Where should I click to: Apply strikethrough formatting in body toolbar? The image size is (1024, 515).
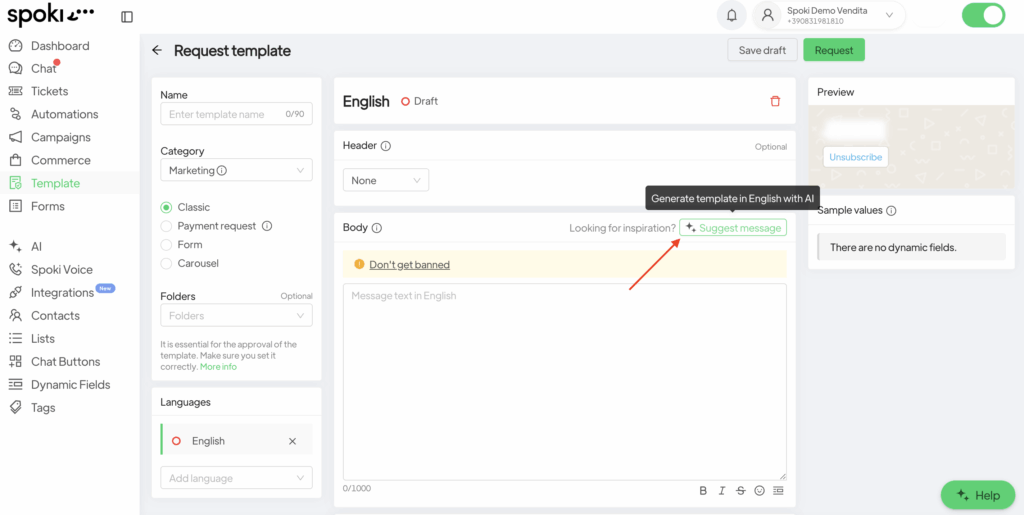740,490
